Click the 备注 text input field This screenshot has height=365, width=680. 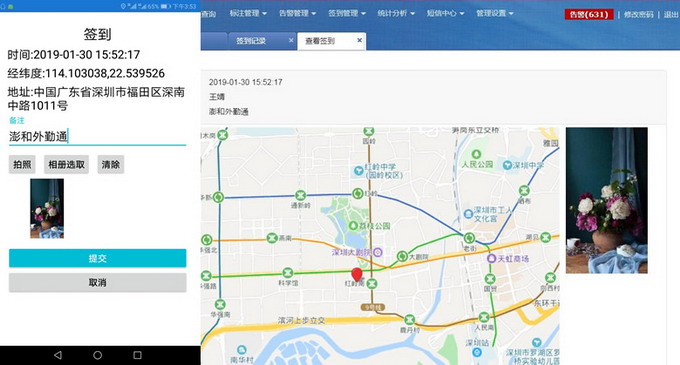point(98,137)
